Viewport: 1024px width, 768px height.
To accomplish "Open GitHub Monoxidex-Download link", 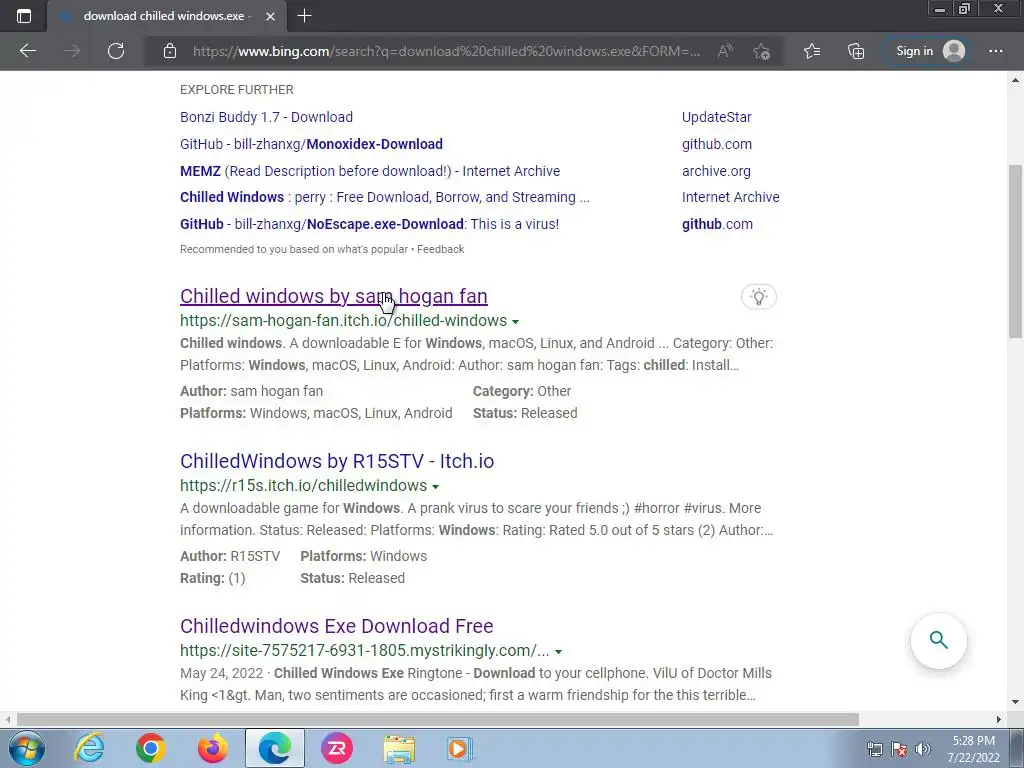I will tap(312, 144).
